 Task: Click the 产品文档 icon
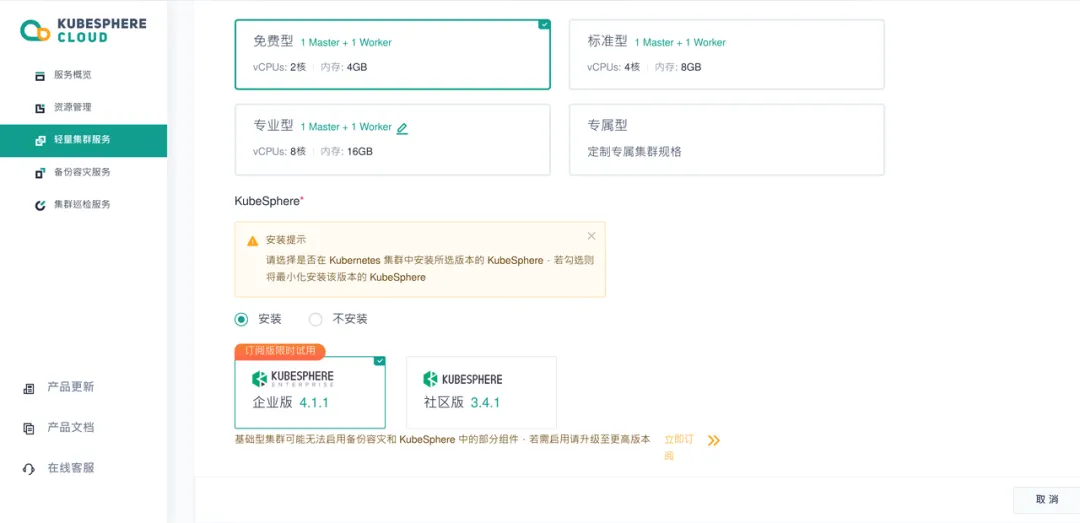pyautogui.click(x=29, y=428)
